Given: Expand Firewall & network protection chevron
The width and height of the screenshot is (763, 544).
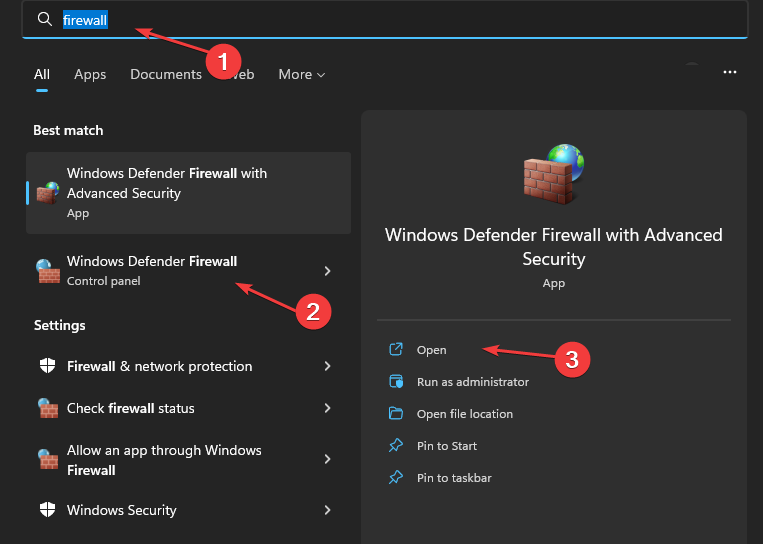Looking at the screenshot, I should tap(327, 367).
